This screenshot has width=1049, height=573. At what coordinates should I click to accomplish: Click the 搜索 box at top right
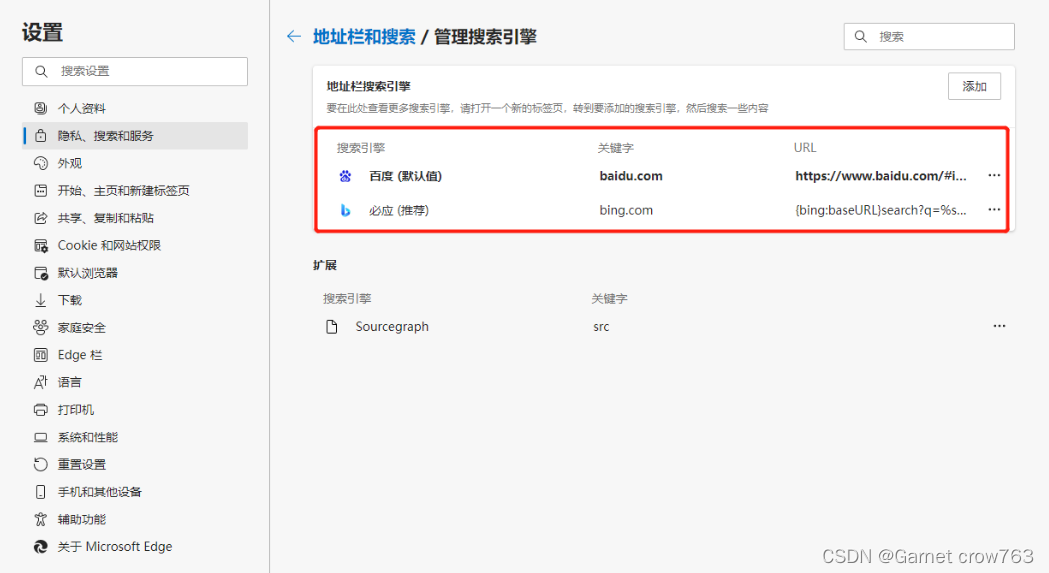pyautogui.click(x=929, y=36)
